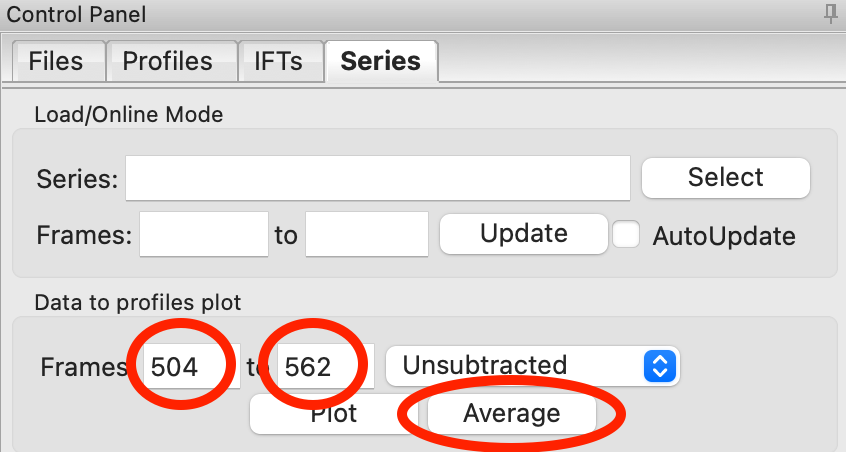
Task: Click the Average button
Action: click(511, 414)
